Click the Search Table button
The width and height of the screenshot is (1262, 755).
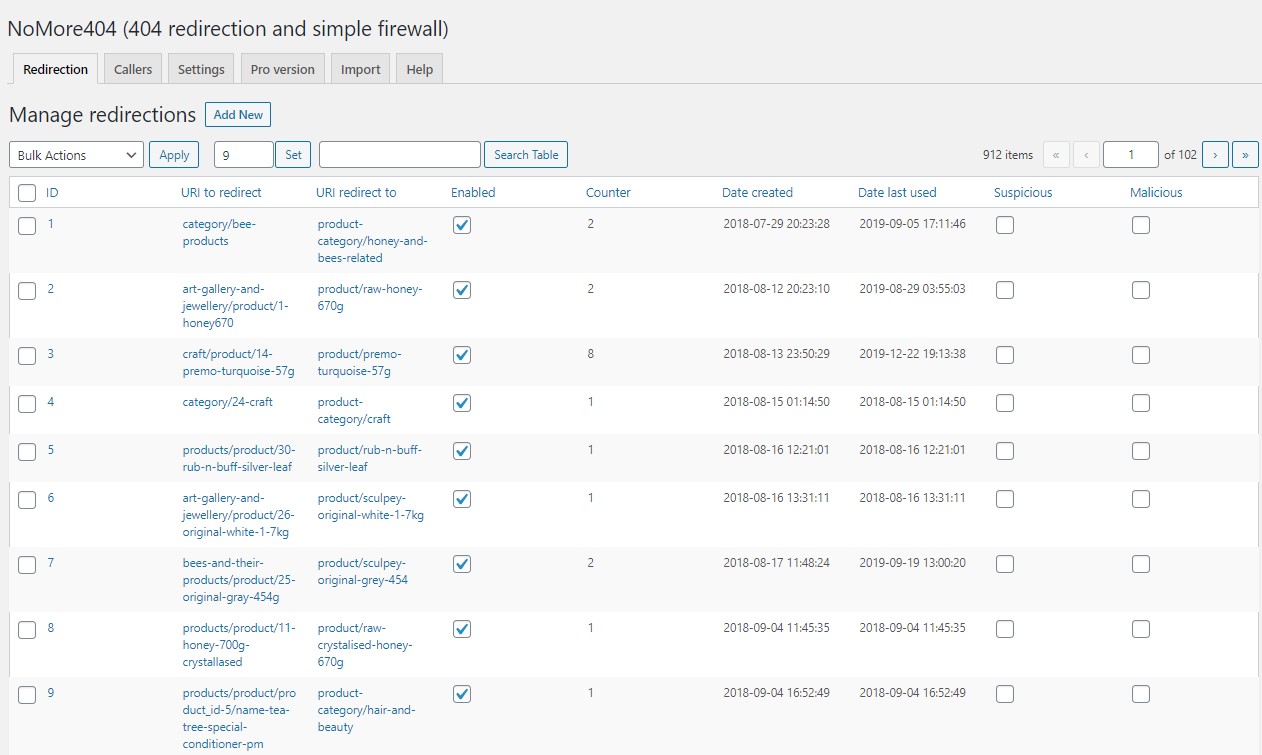[x=526, y=155]
